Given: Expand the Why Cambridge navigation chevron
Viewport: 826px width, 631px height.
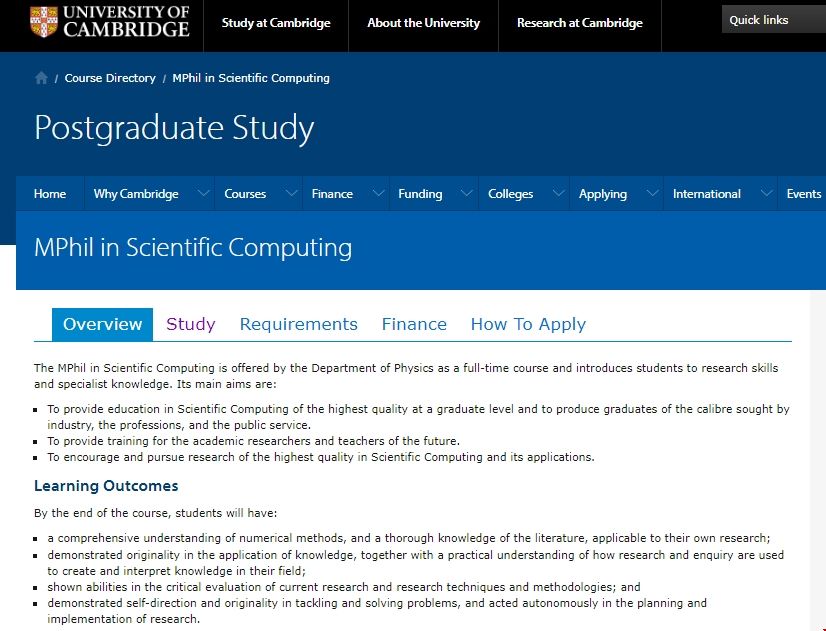Looking at the screenshot, I should [x=204, y=193].
